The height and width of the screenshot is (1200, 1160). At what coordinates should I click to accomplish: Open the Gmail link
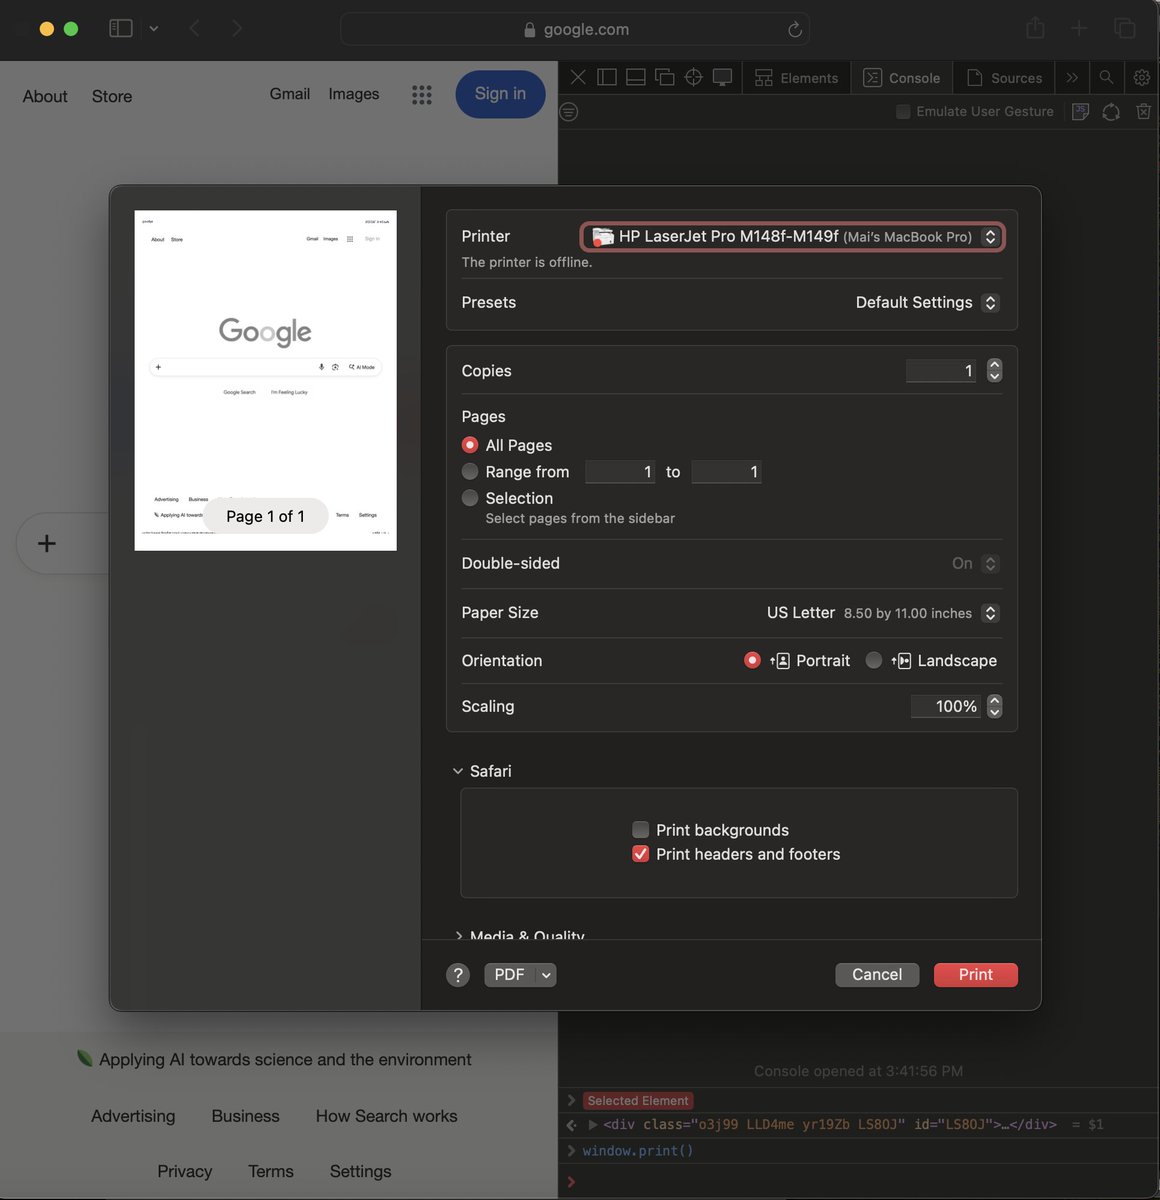[290, 94]
